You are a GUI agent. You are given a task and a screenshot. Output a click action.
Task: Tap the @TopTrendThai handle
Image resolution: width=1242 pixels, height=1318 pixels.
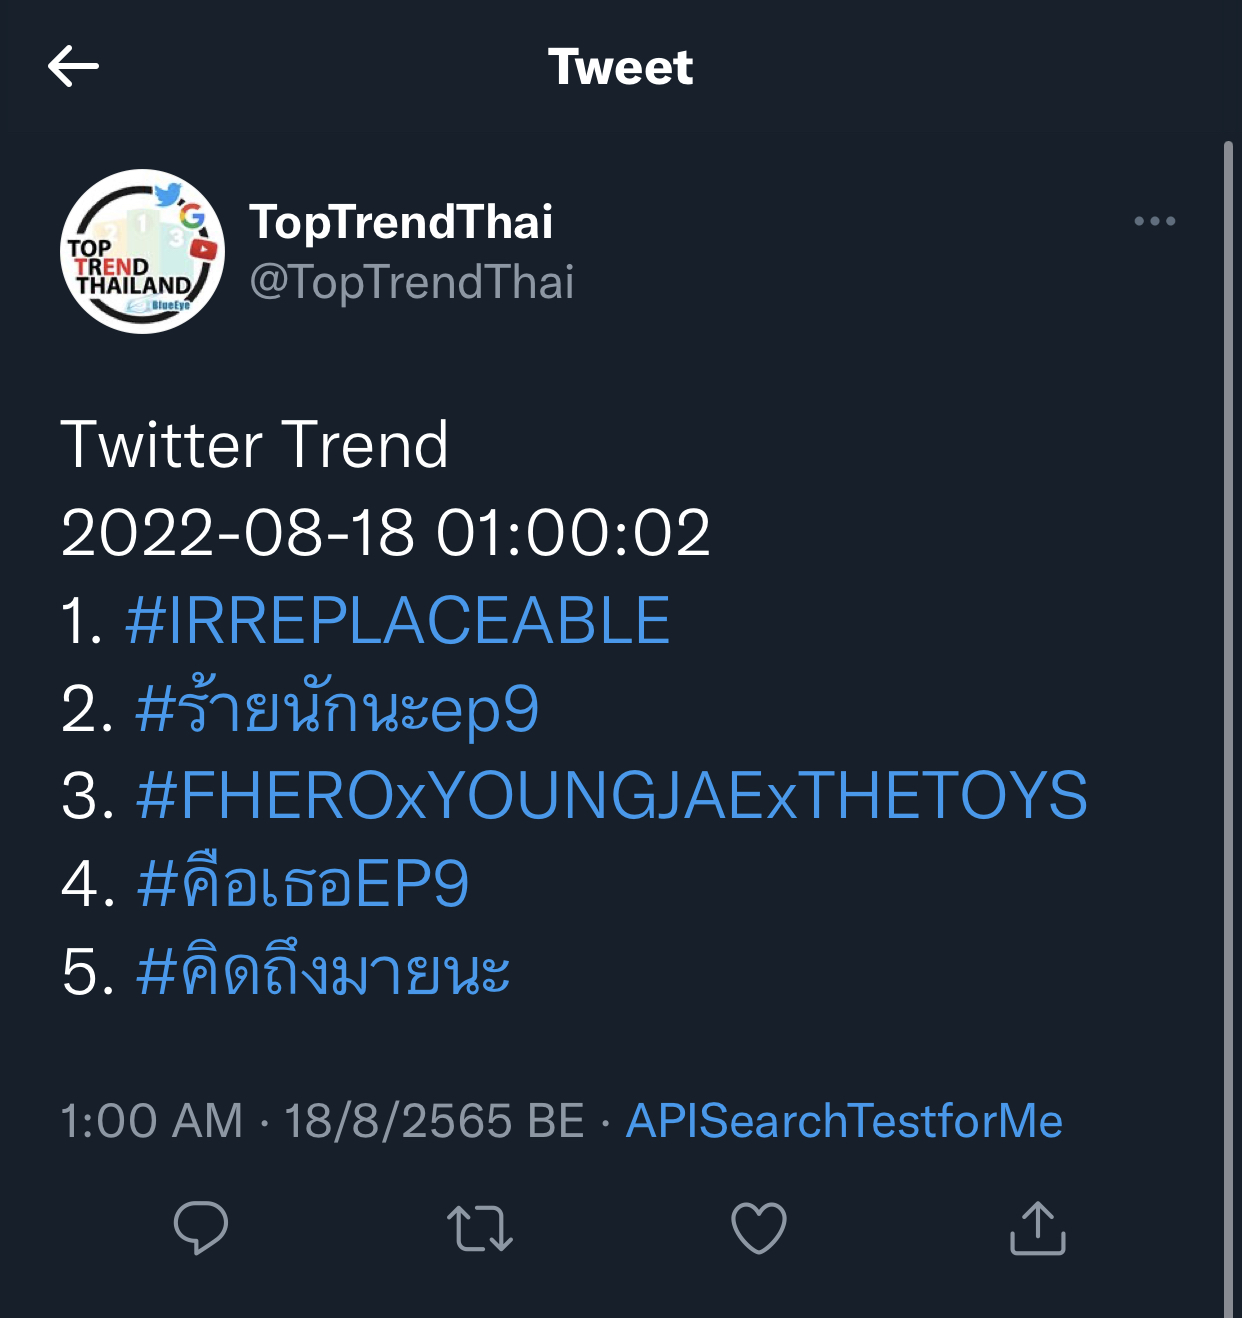[411, 282]
